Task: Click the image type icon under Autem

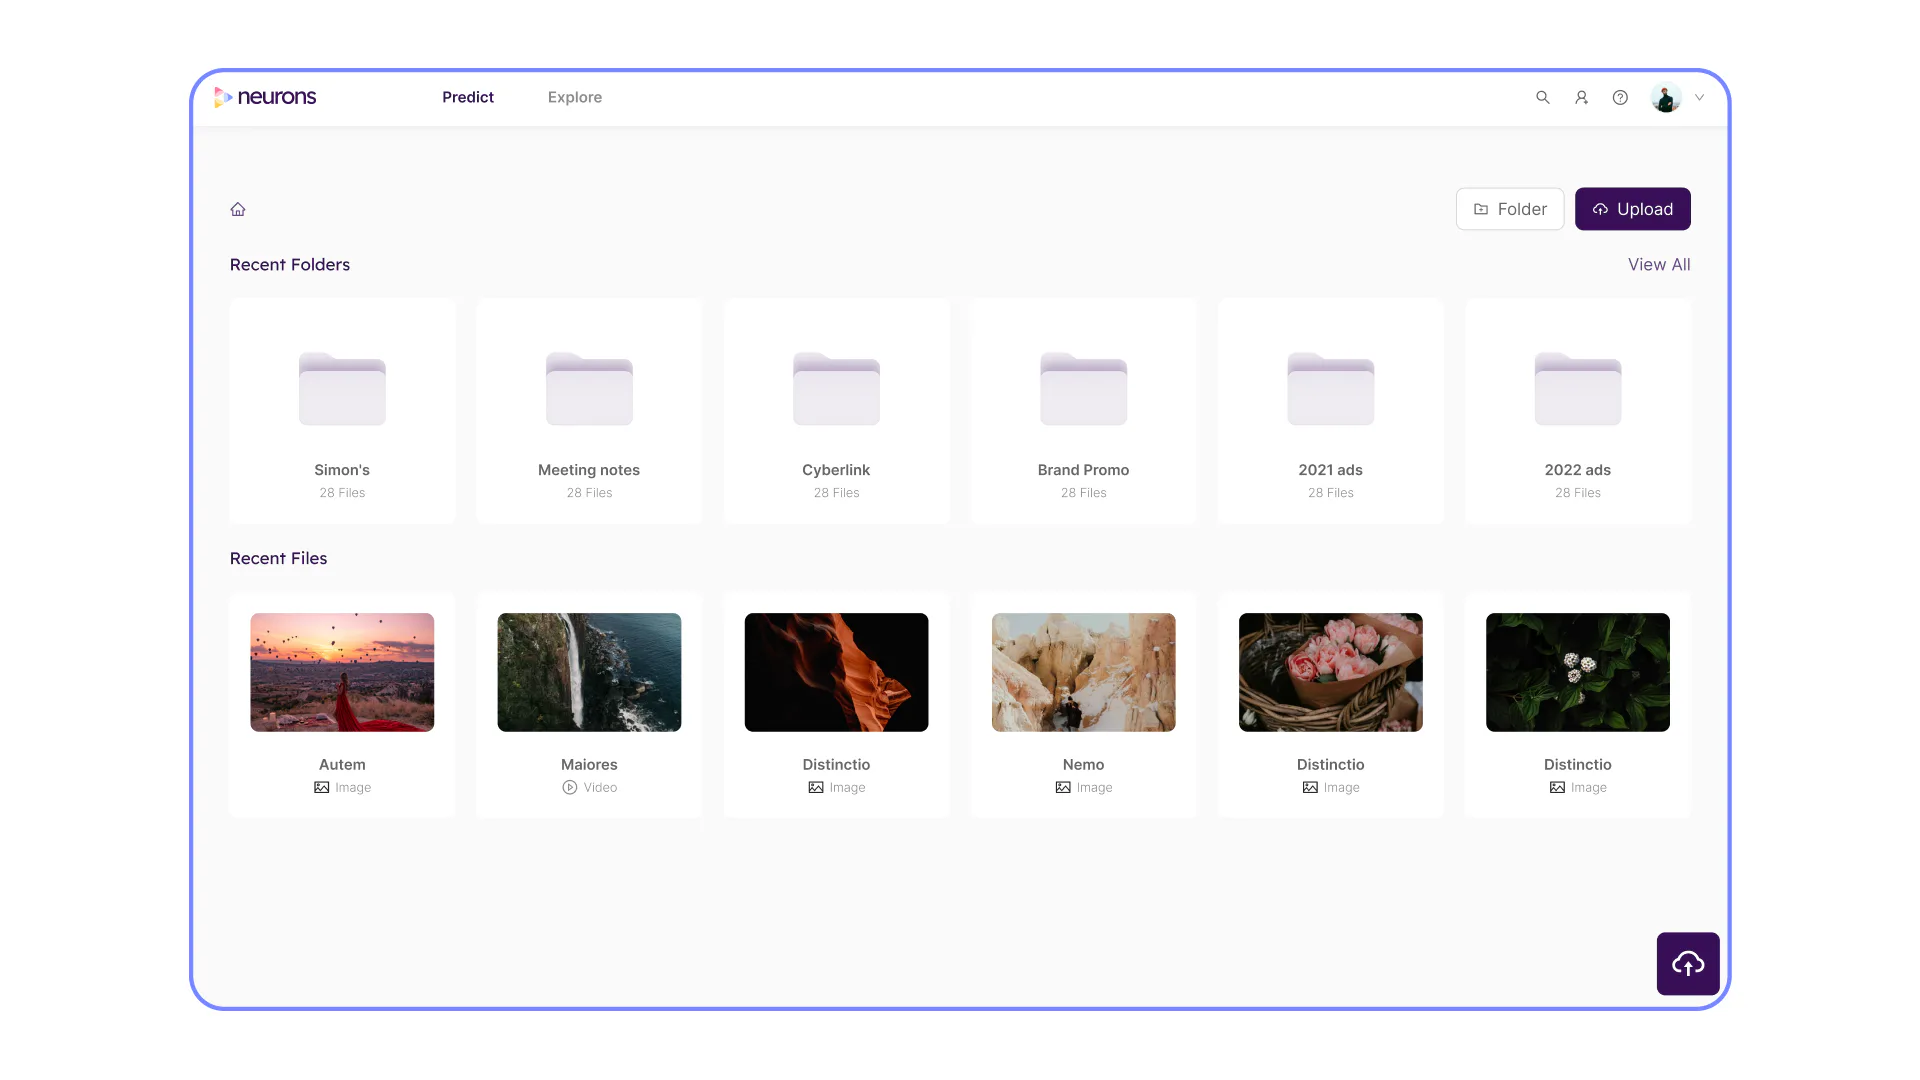Action: coord(321,787)
